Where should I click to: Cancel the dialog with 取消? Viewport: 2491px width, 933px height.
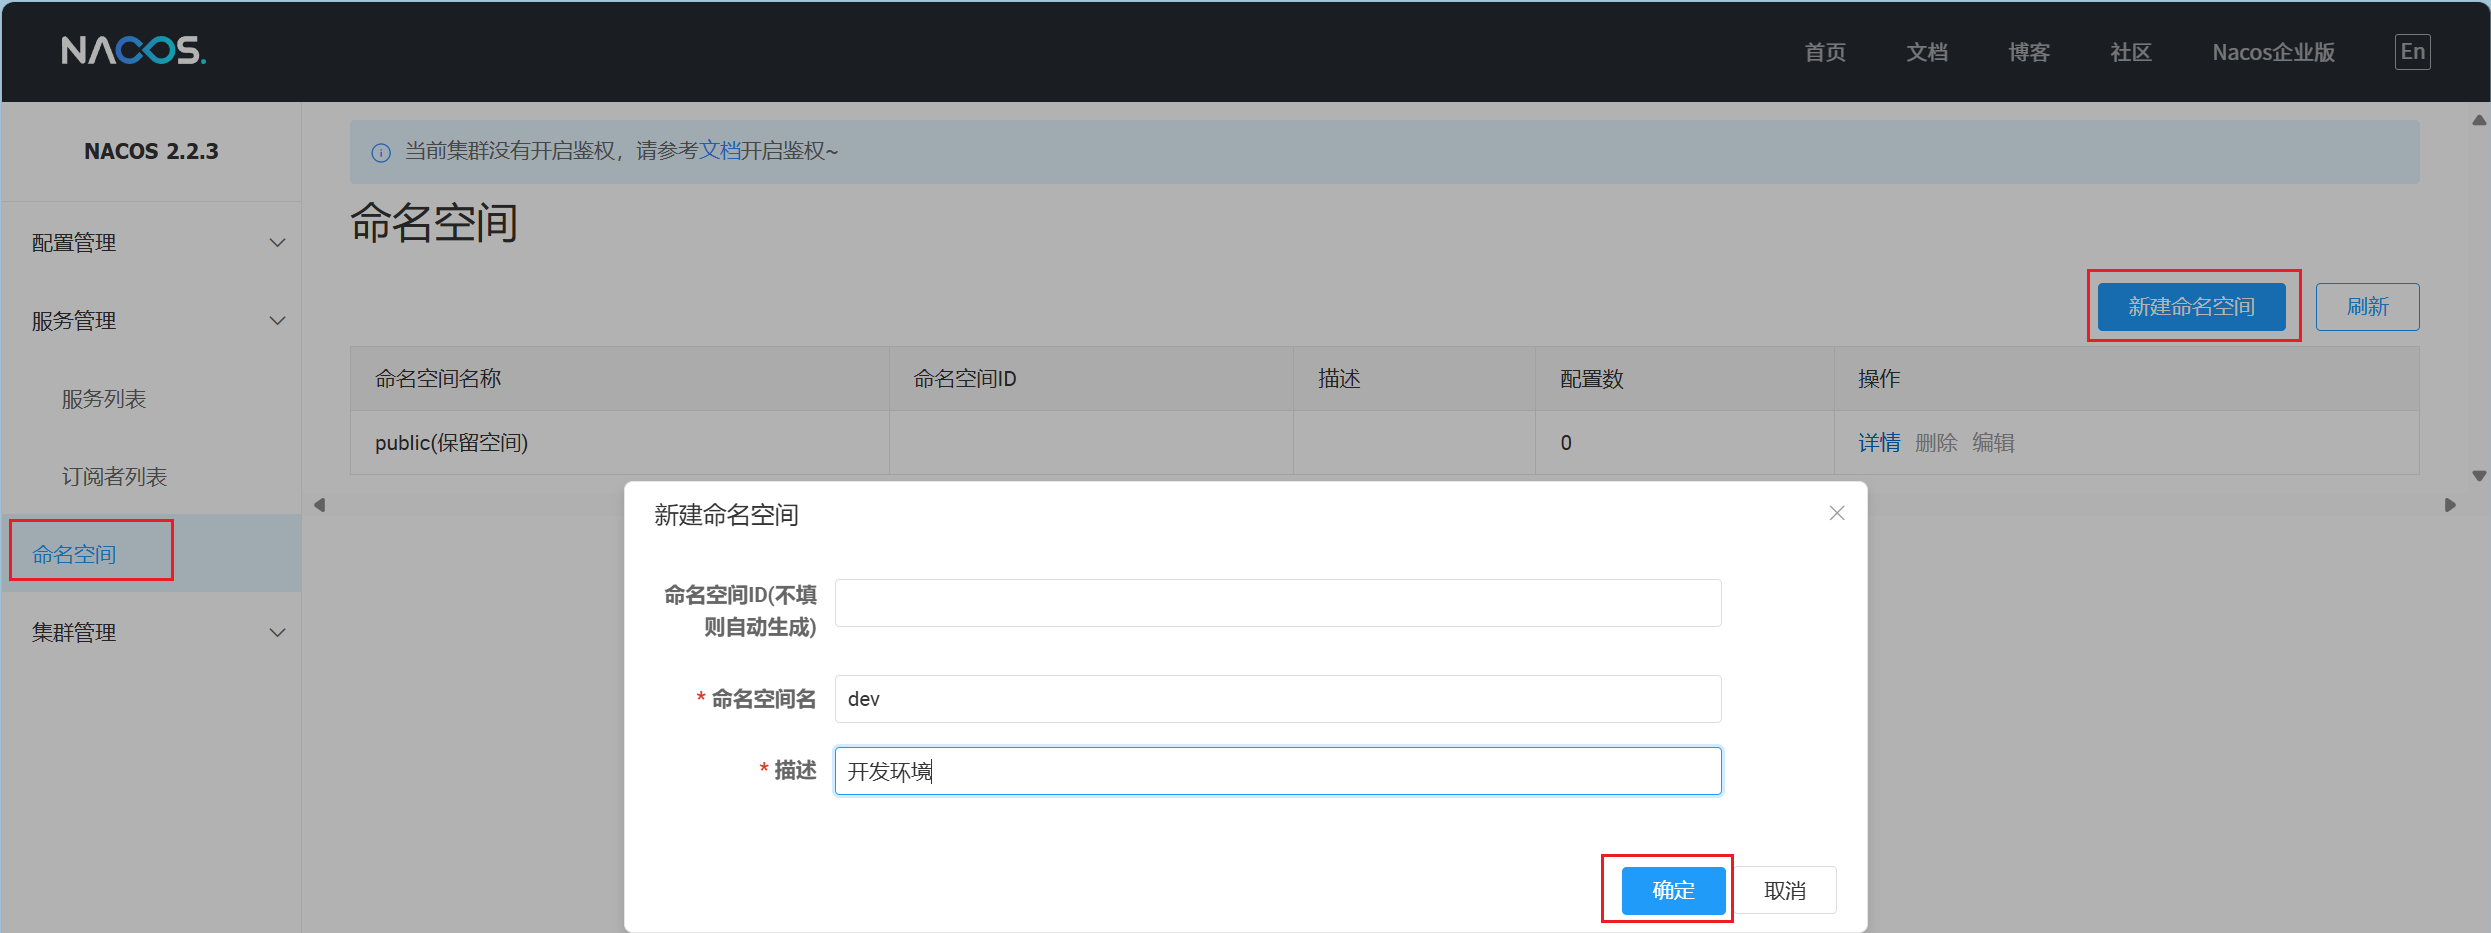click(1785, 890)
